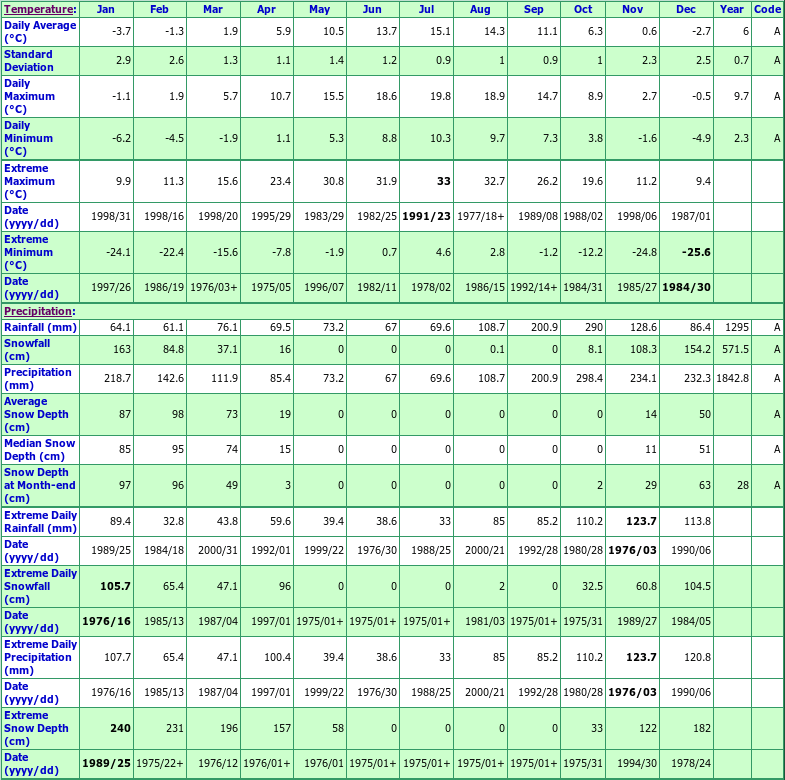Click the Rainfall (mm) row label

point(40,327)
